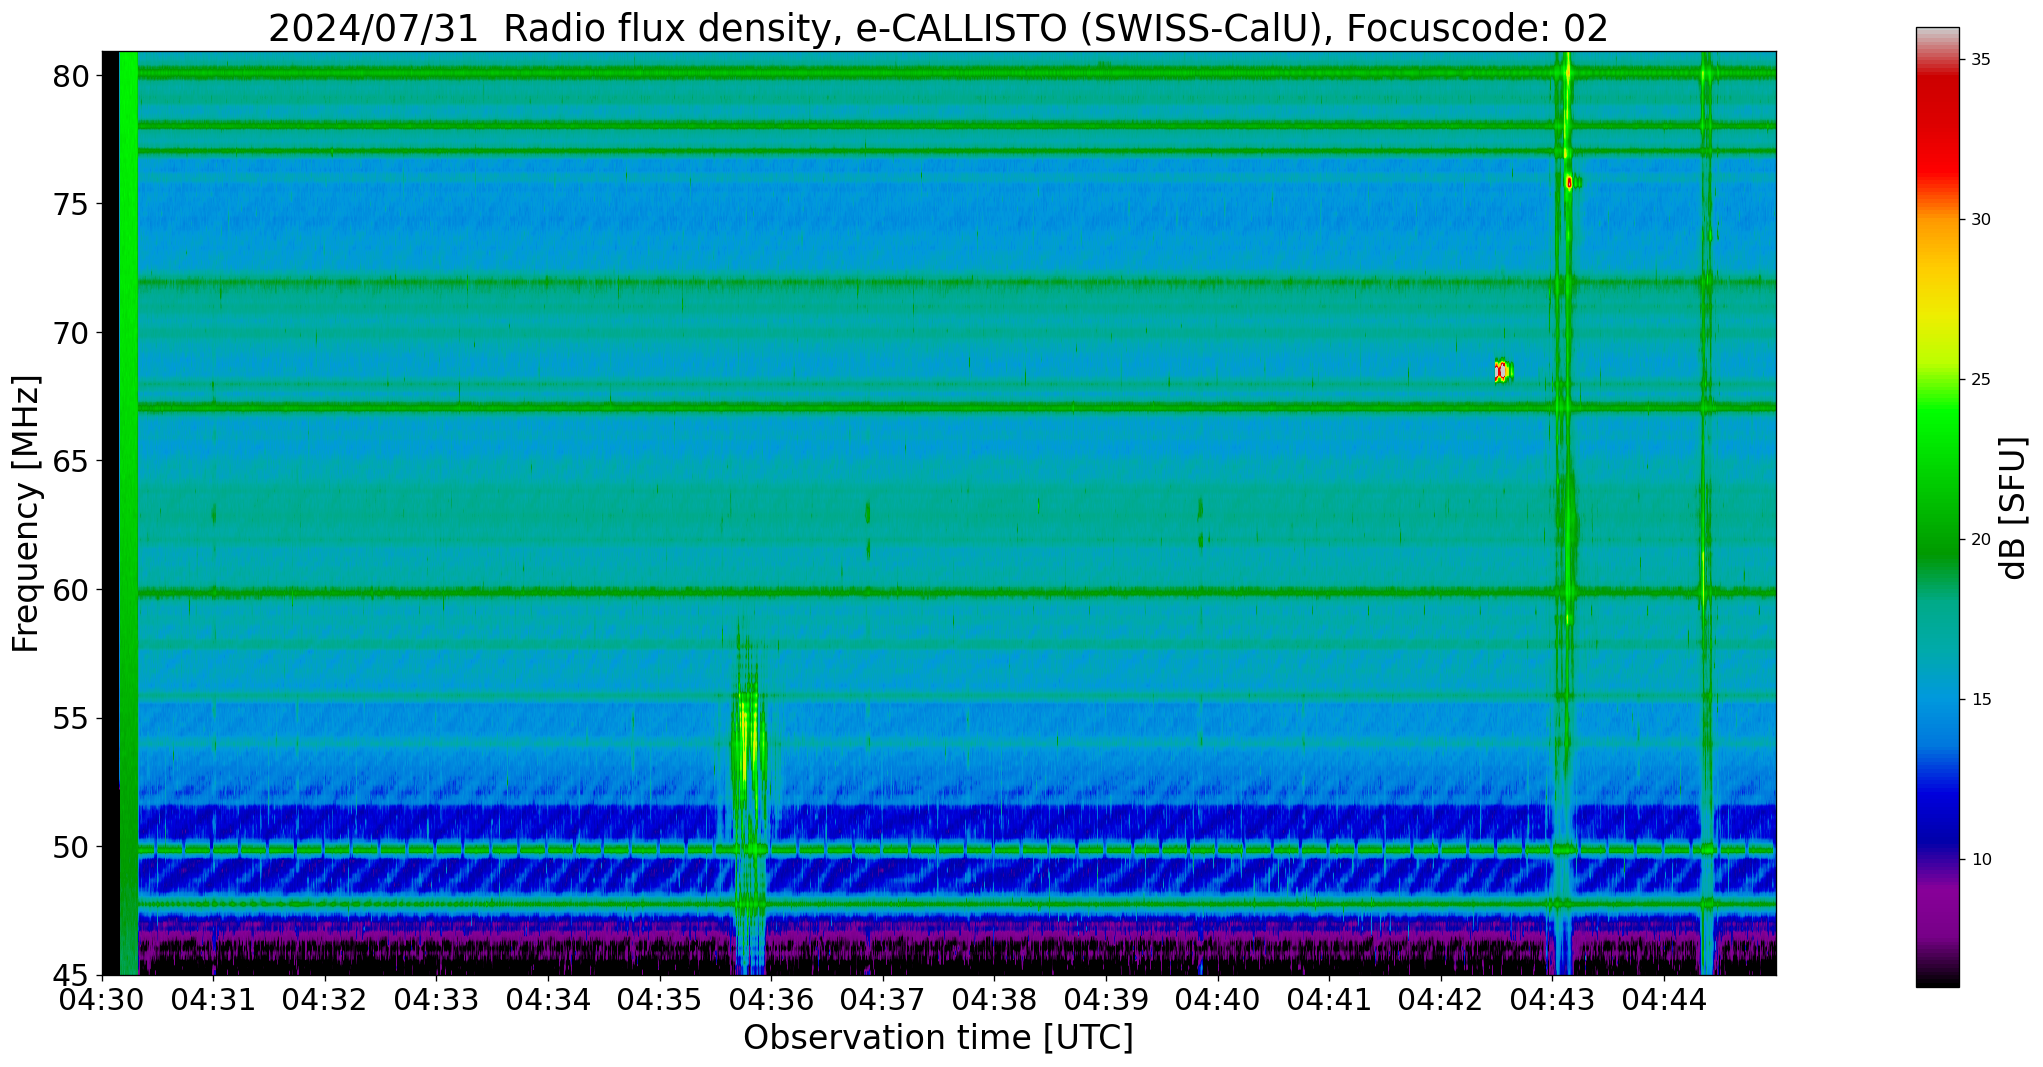Click the 04:31 time tick label
This screenshot has width=2043, height=1067.
pyautogui.click(x=213, y=1000)
